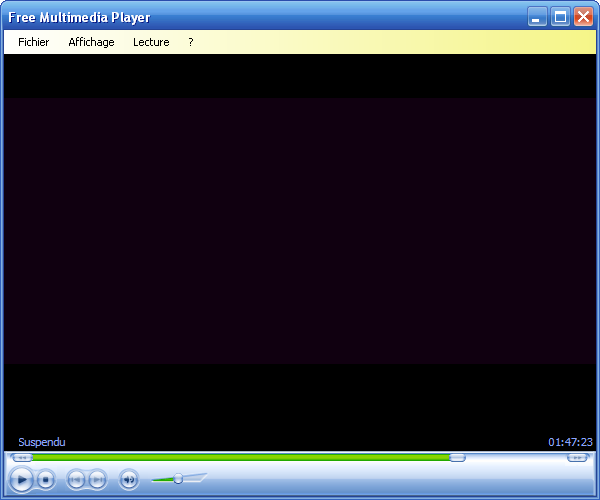
Task: Maximize the Free Multimedia Player window
Action: coord(561,17)
